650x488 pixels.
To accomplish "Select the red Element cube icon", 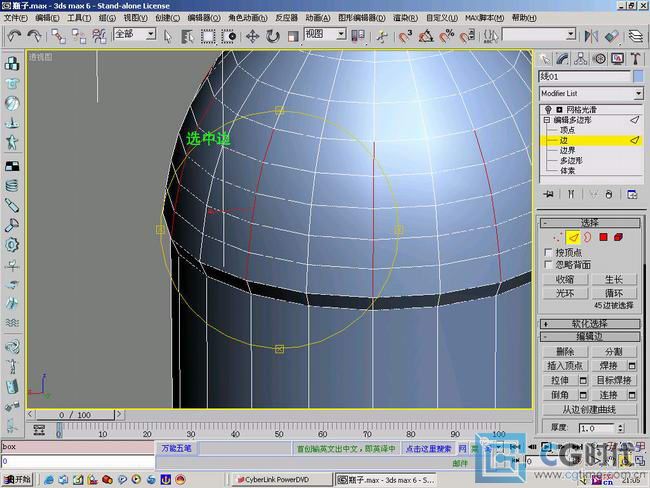I will click(x=618, y=237).
